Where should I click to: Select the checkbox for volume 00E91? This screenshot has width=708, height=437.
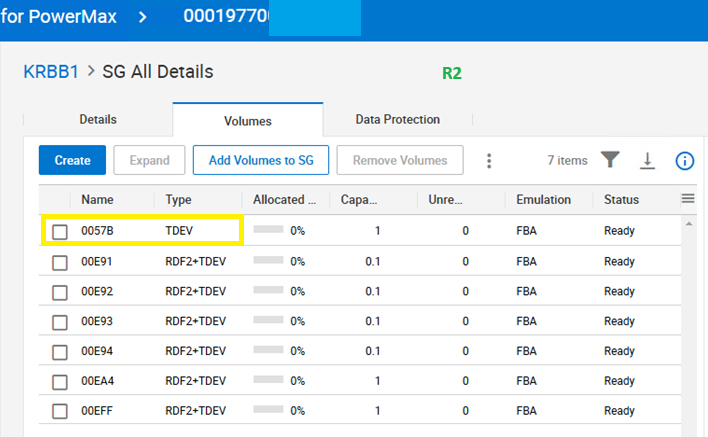click(60, 262)
